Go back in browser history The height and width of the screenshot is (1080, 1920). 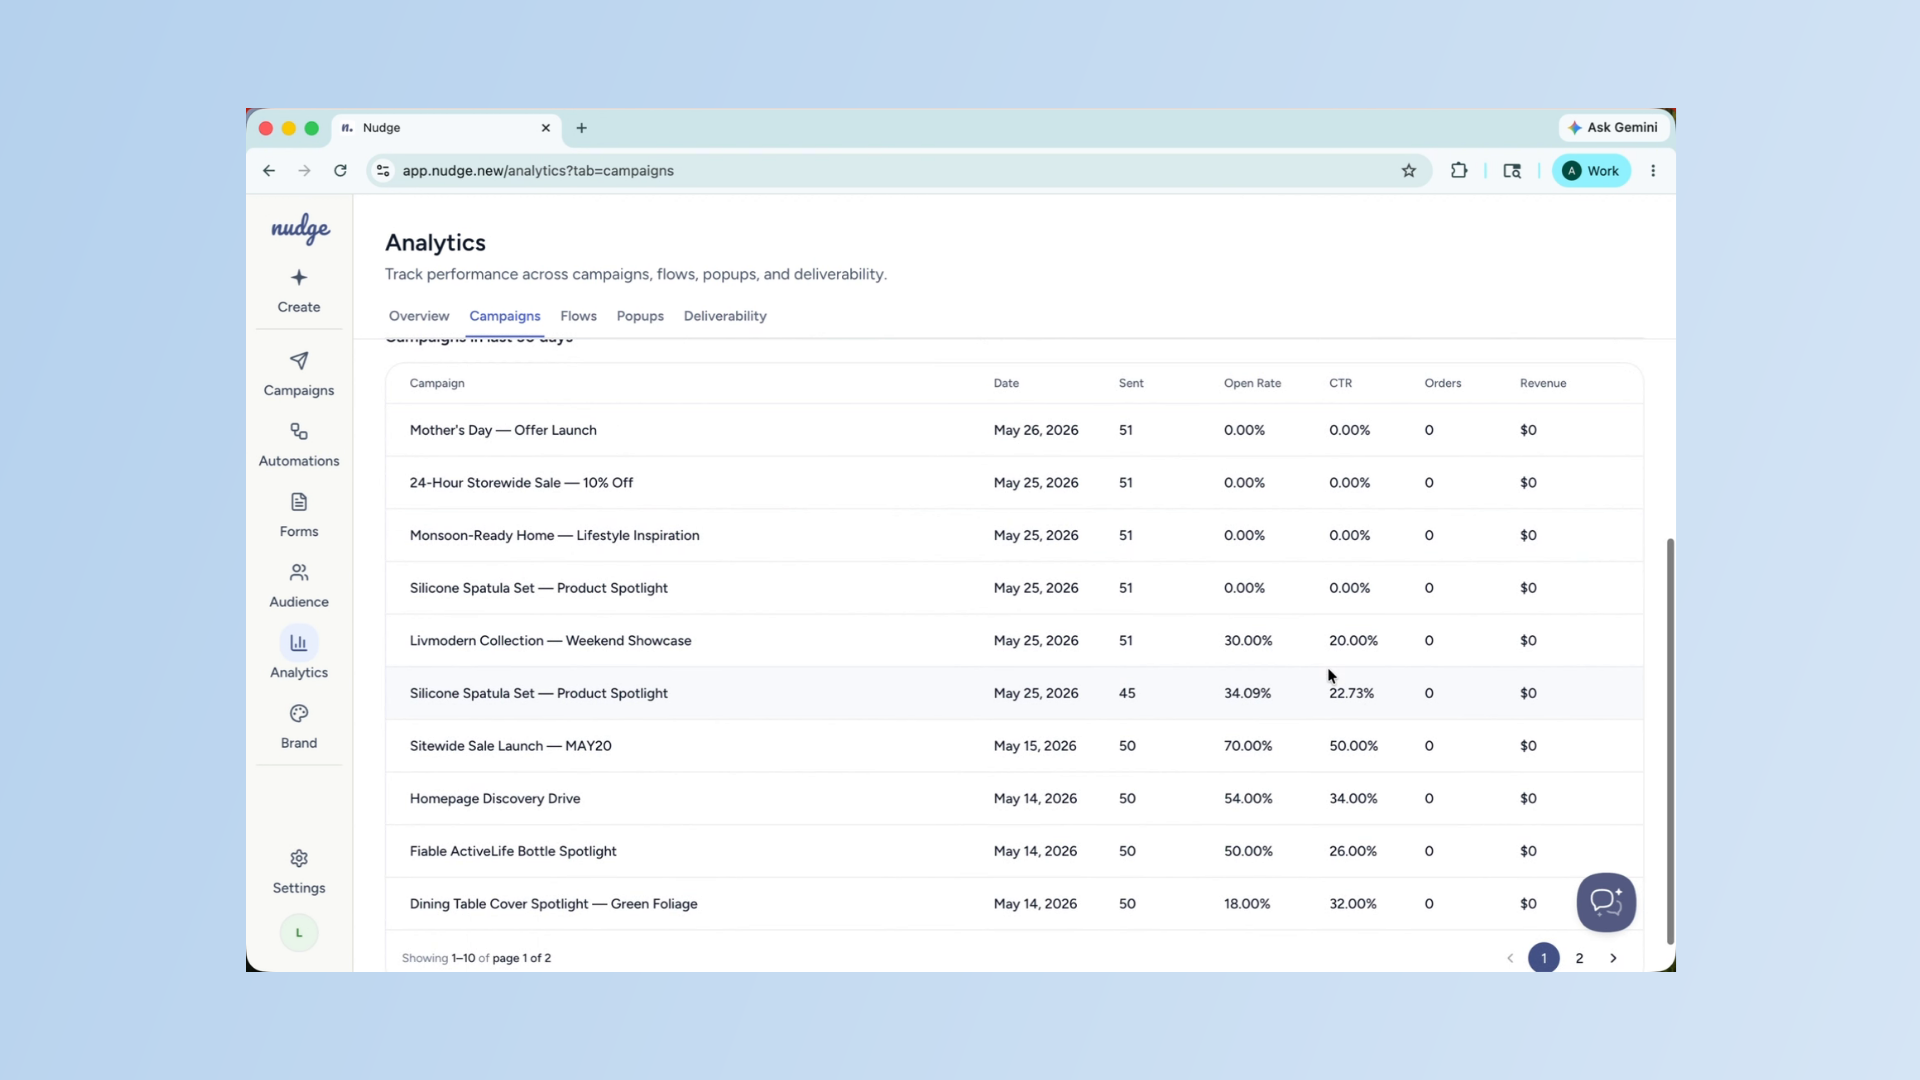pyautogui.click(x=269, y=171)
